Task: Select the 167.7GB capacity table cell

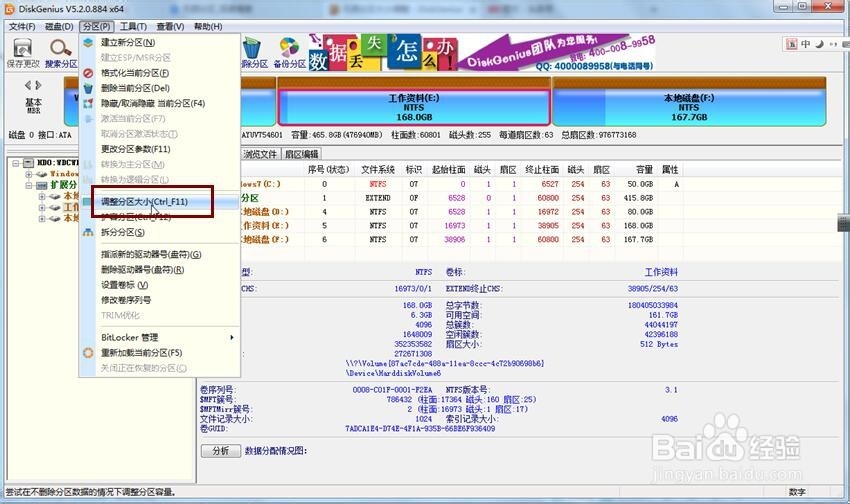Action: (x=638, y=240)
